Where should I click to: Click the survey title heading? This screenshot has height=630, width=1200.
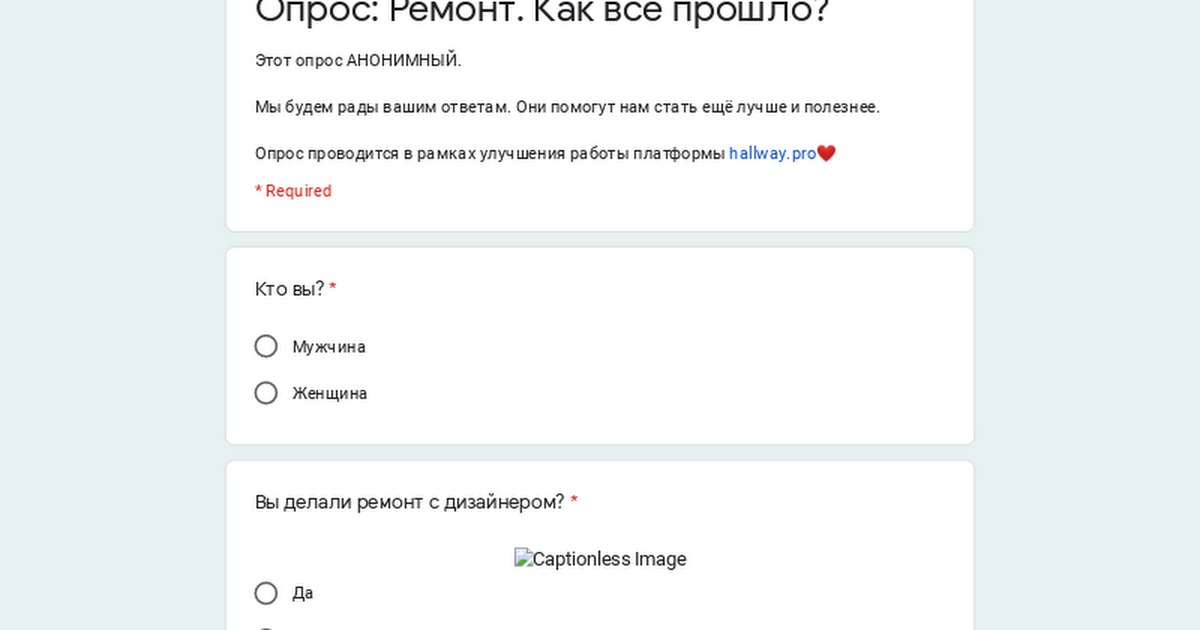(x=543, y=12)
